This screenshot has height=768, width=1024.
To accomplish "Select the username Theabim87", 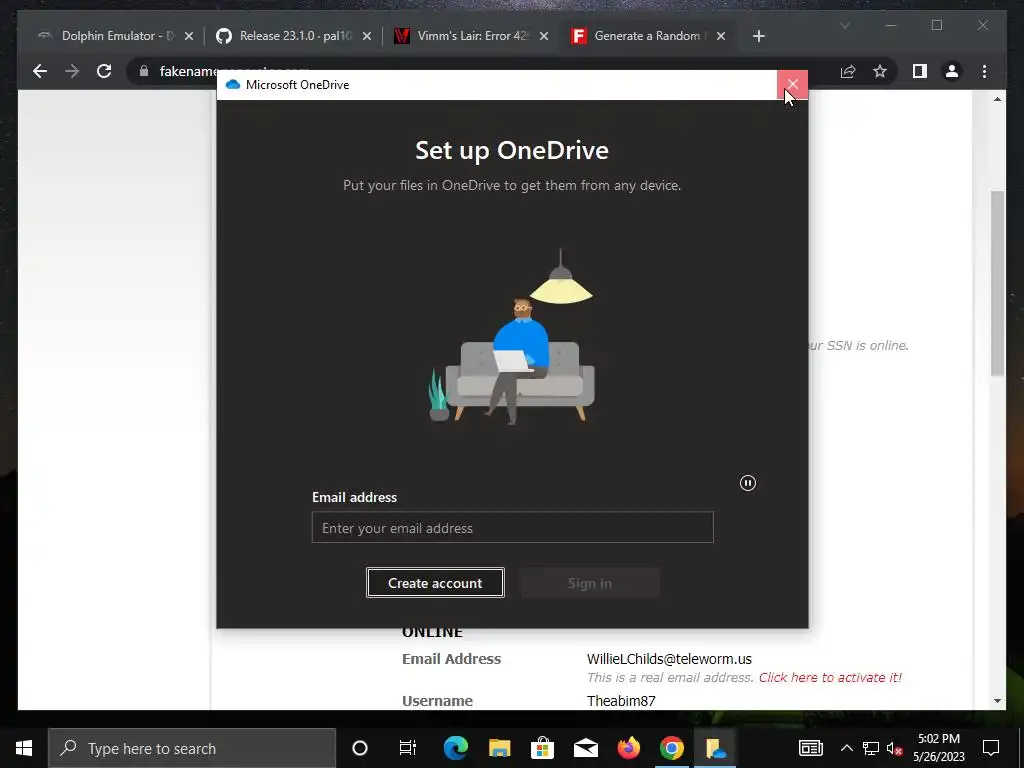I will point(620,701).
